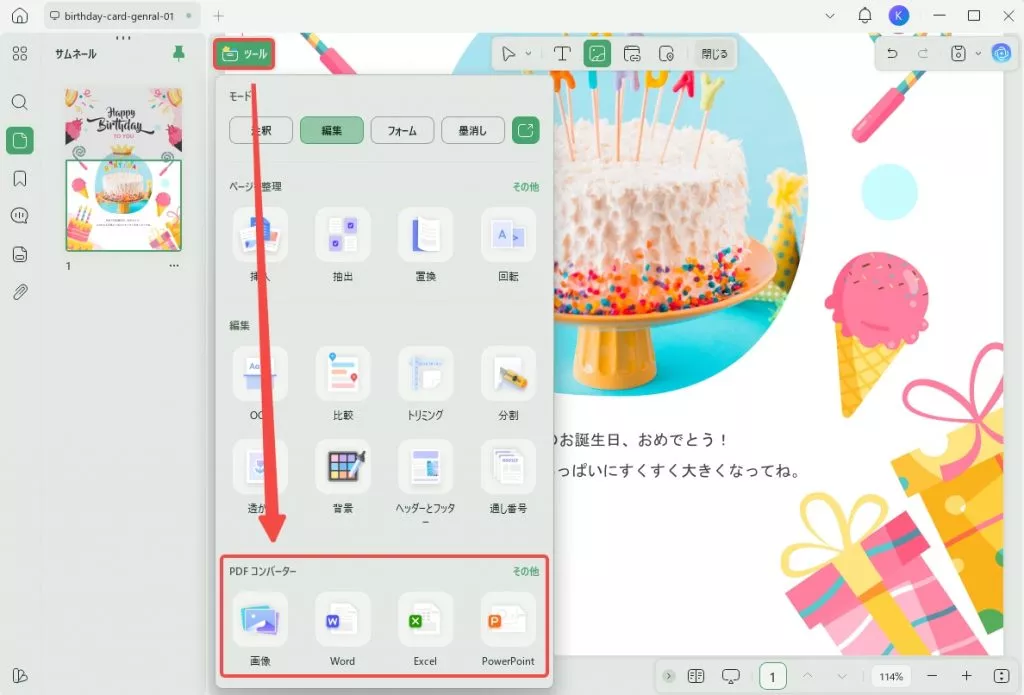Viewport: 1024px width, 695px height.
Task: Show the bookmarks panel
Action: pos(20,178)
